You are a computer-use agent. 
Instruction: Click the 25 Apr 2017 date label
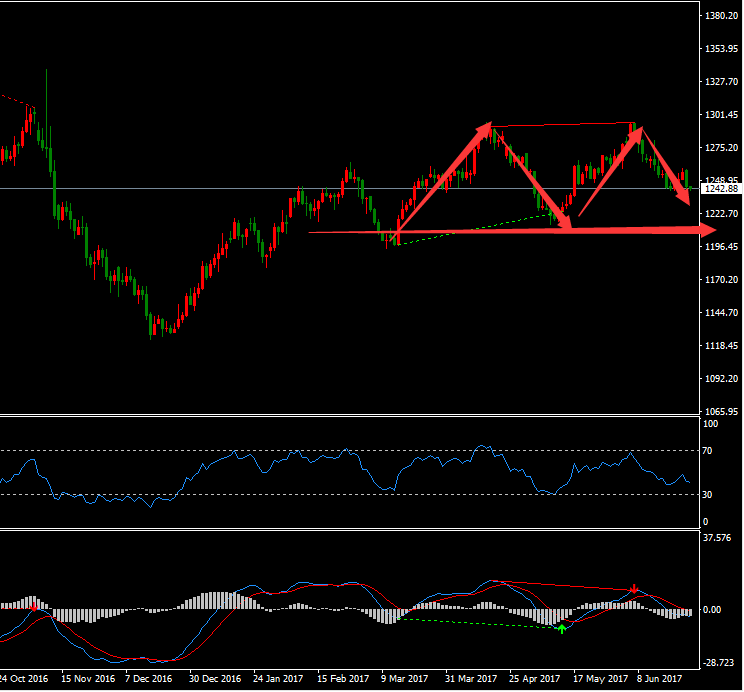(x=534, y=679)
